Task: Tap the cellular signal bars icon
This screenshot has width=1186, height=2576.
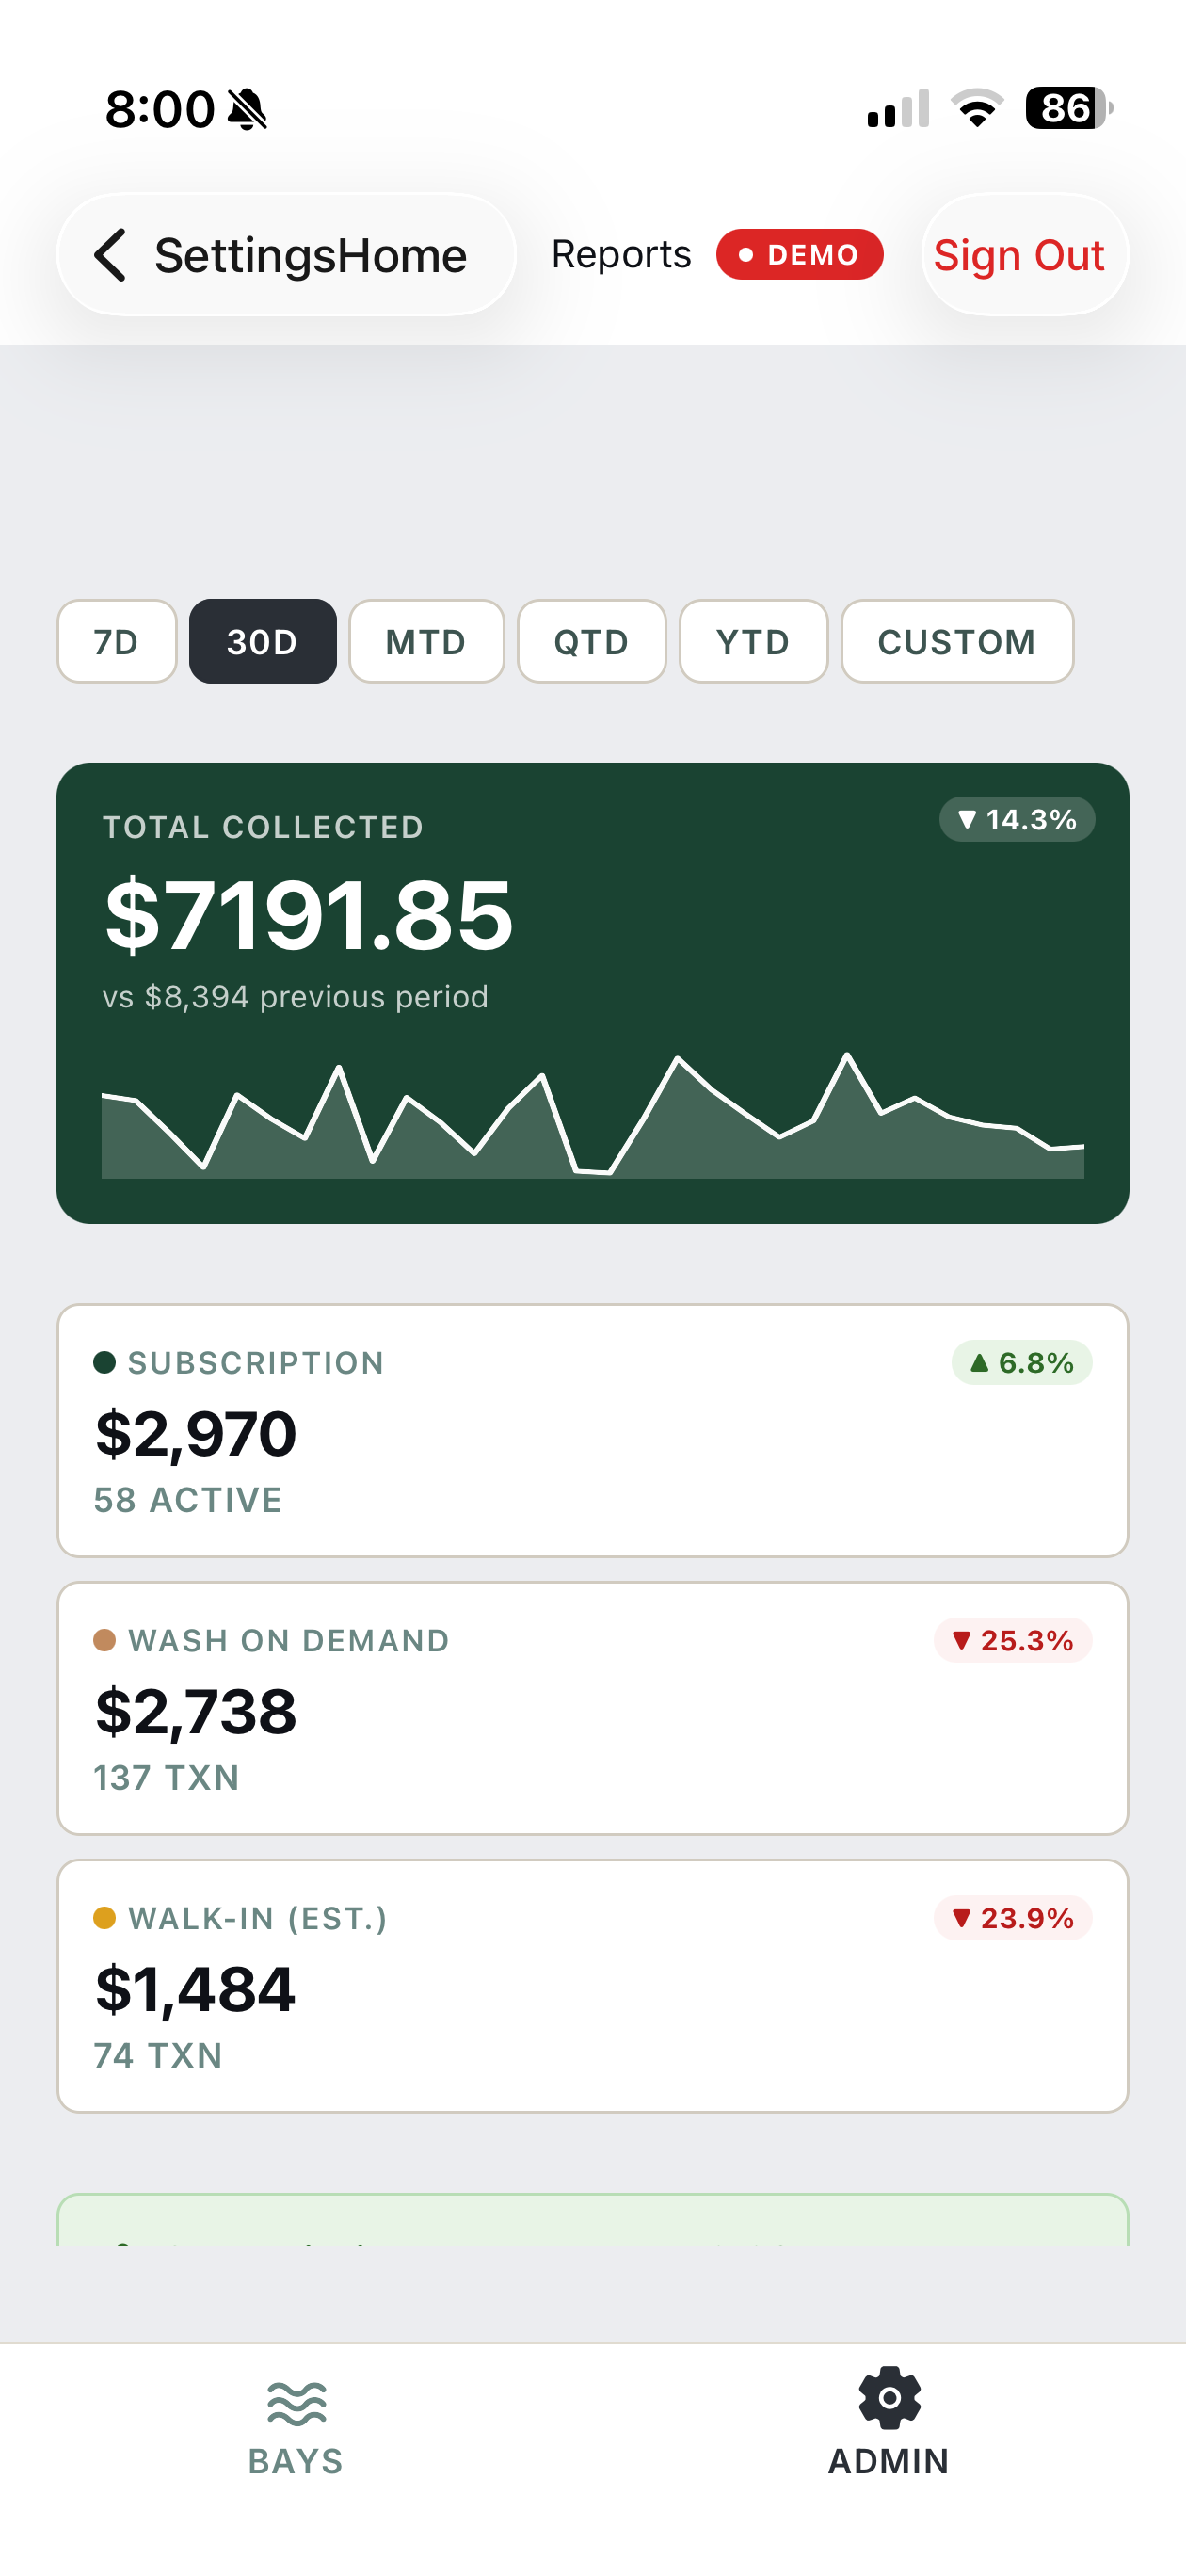Action: click(898, 108)
